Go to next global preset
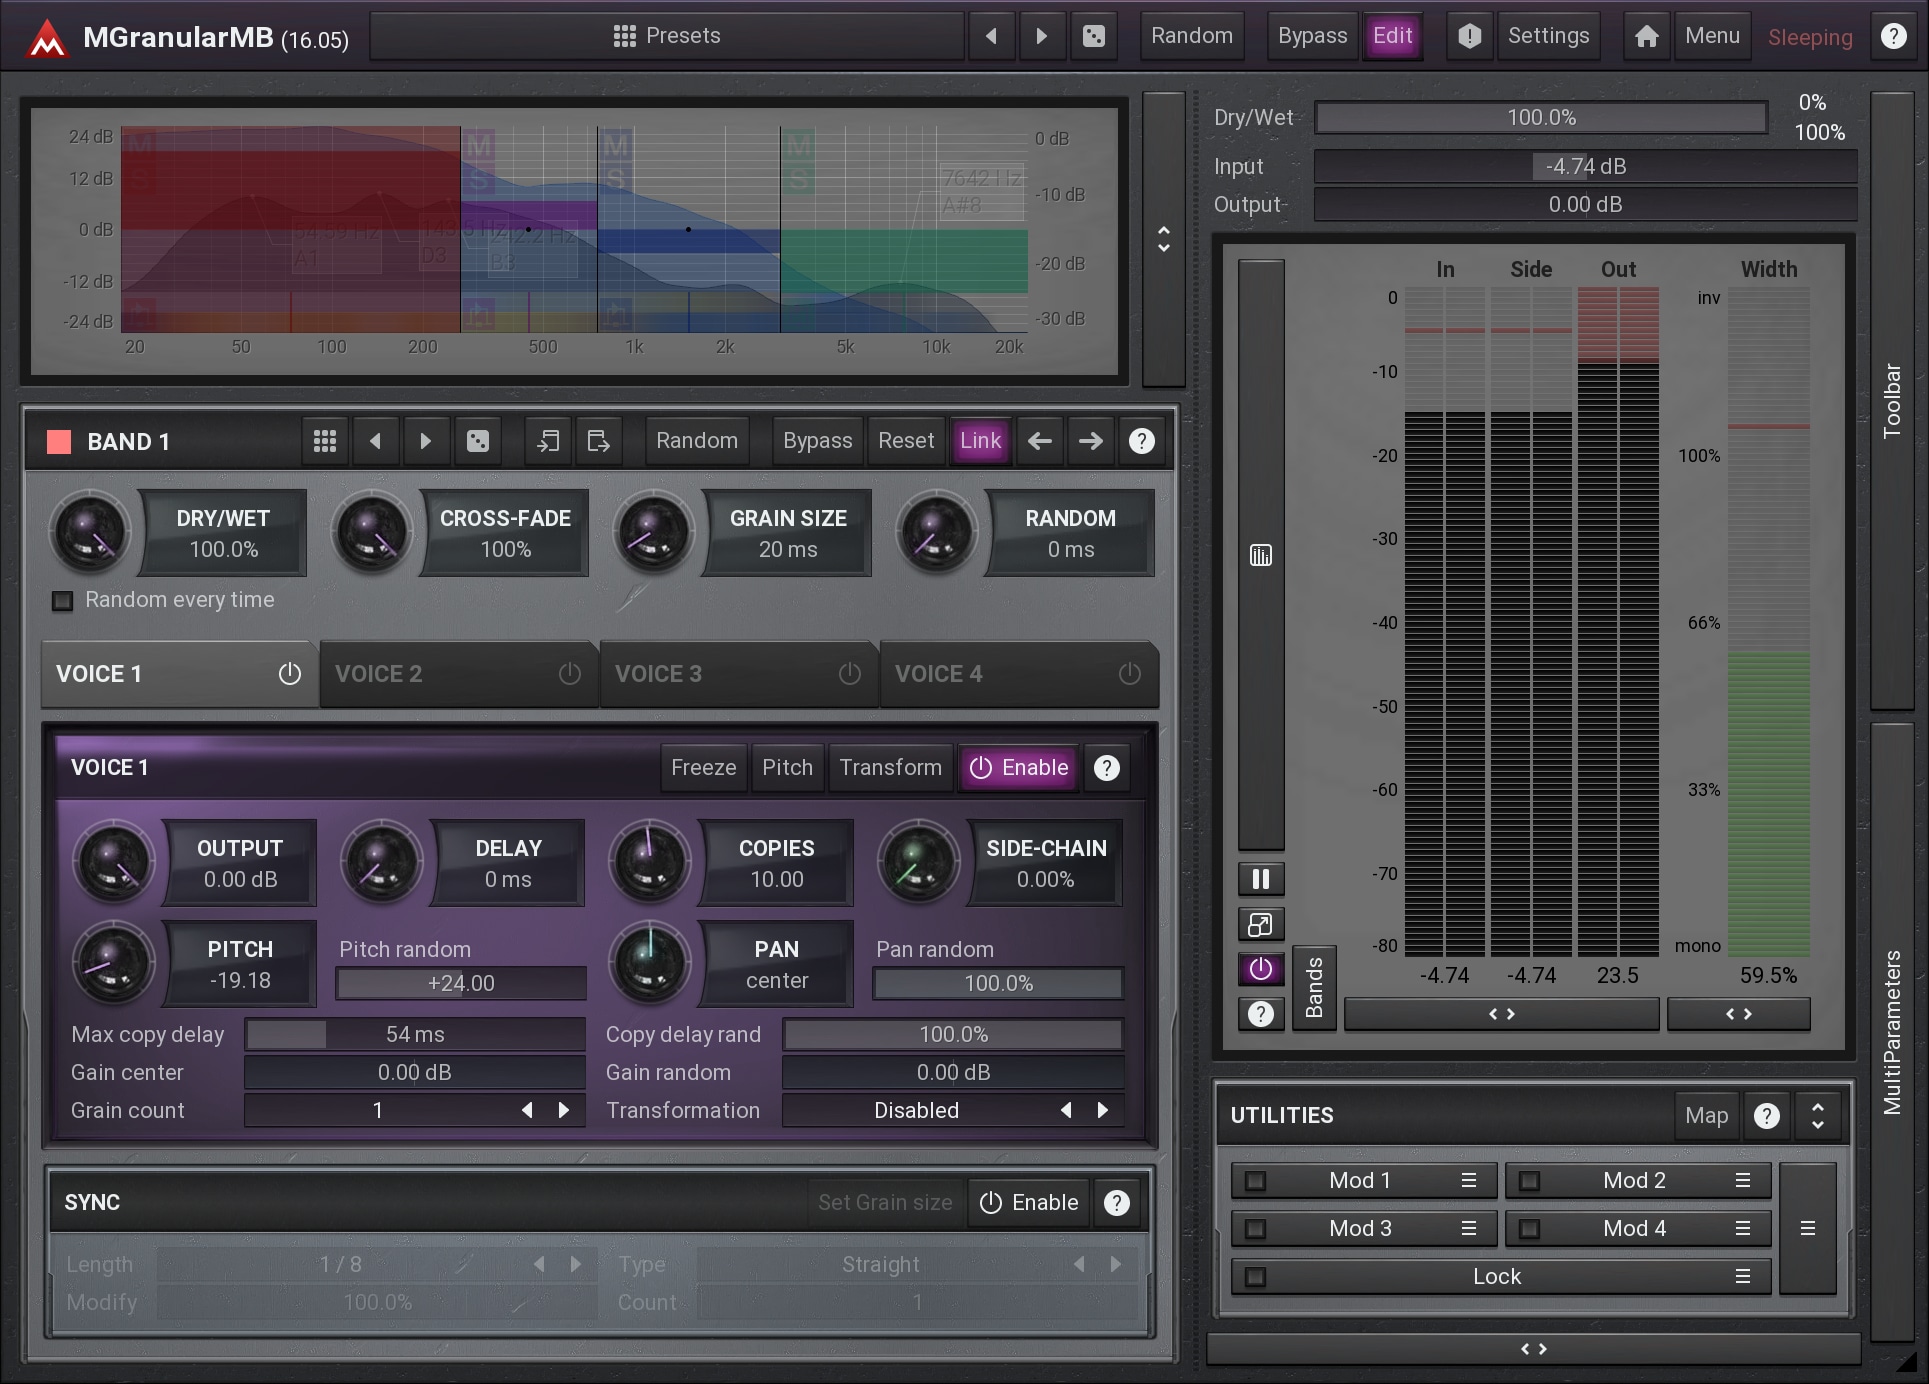Viewport: 1929px width, 1384px height. pos(1042,36)
